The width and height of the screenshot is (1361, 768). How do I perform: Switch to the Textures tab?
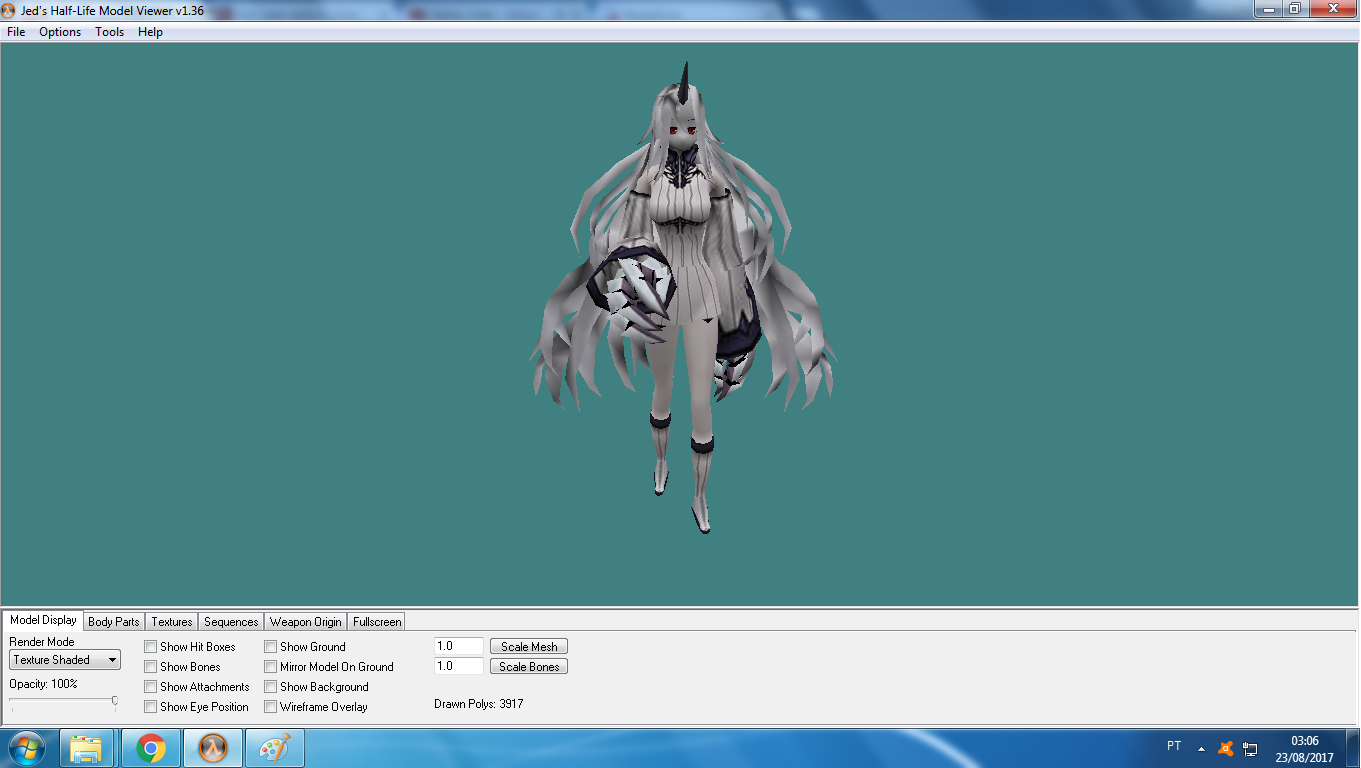pos(172,622)
